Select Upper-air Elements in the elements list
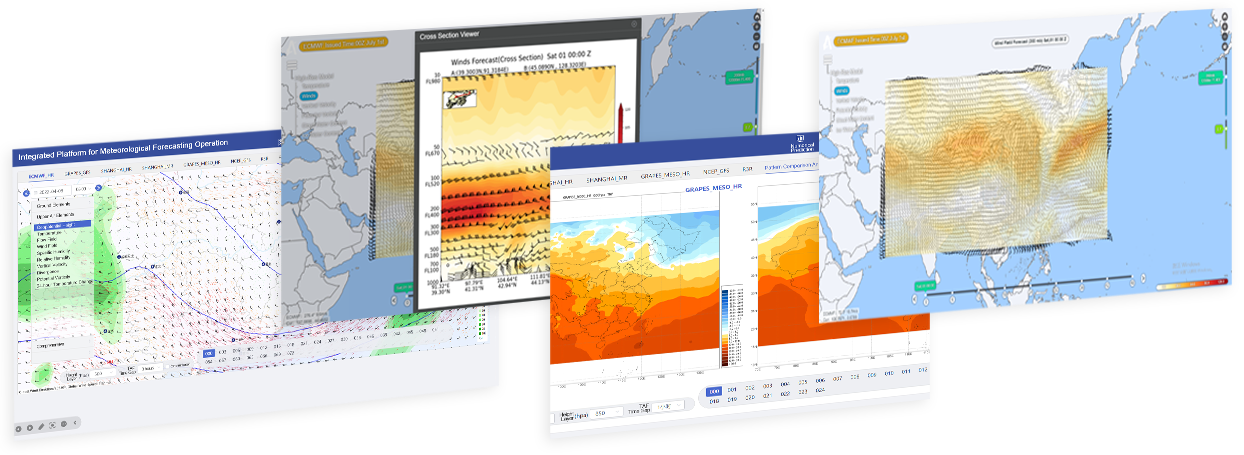This screenshot has width=1244, height=455. tap(55, 215)
